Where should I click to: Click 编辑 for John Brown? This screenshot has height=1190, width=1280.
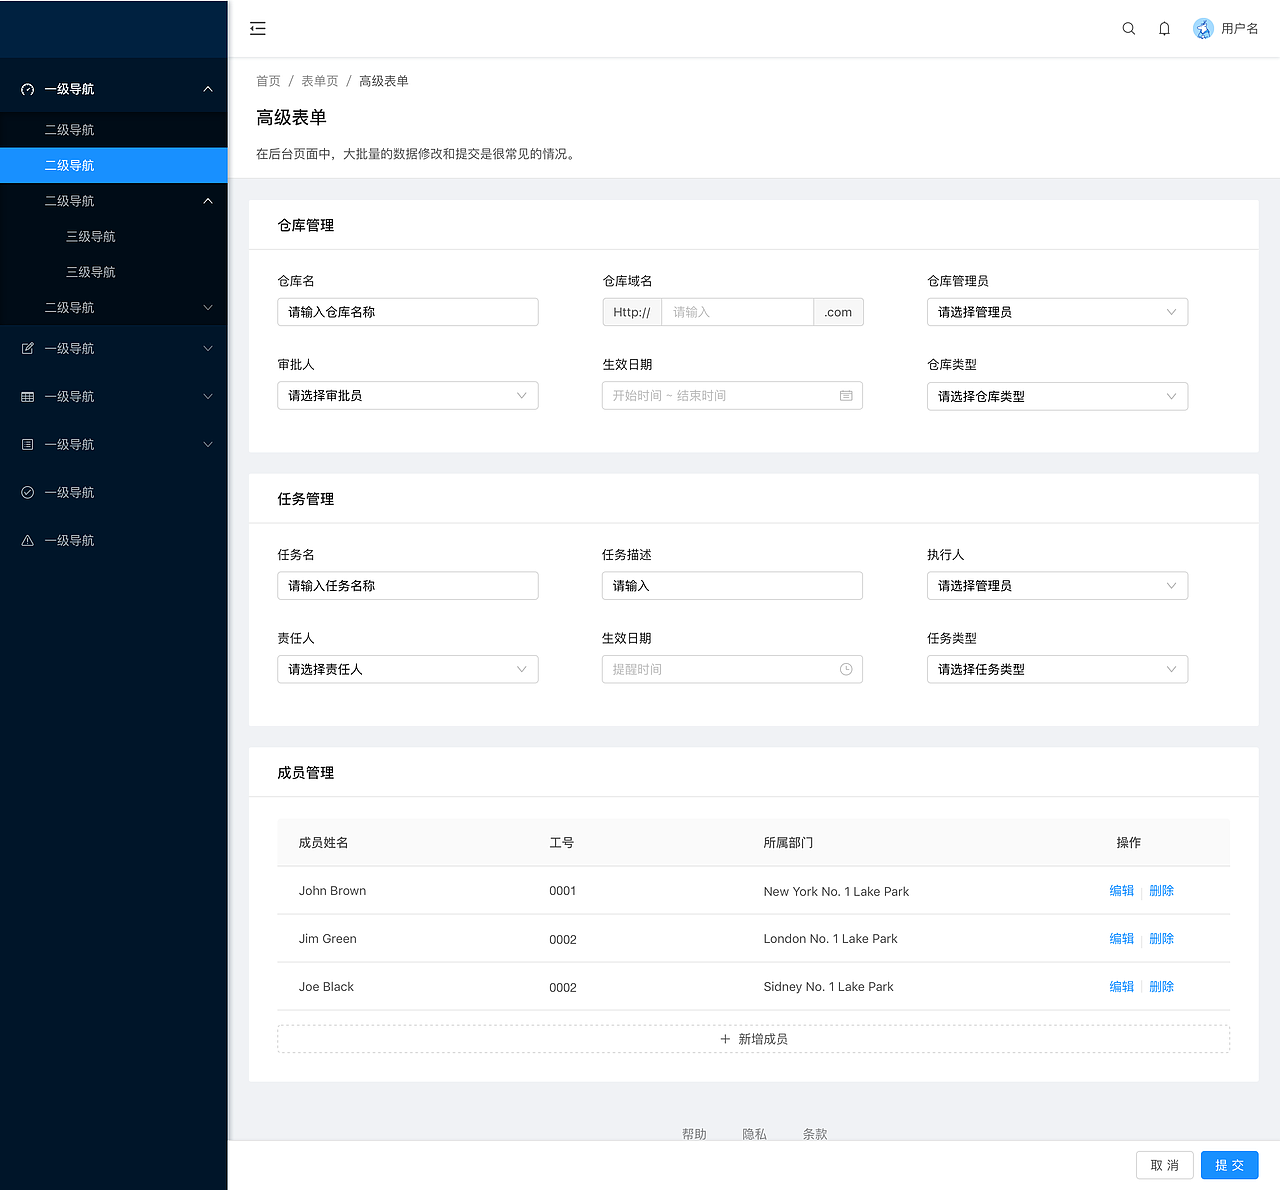[x=1122, y=891]
